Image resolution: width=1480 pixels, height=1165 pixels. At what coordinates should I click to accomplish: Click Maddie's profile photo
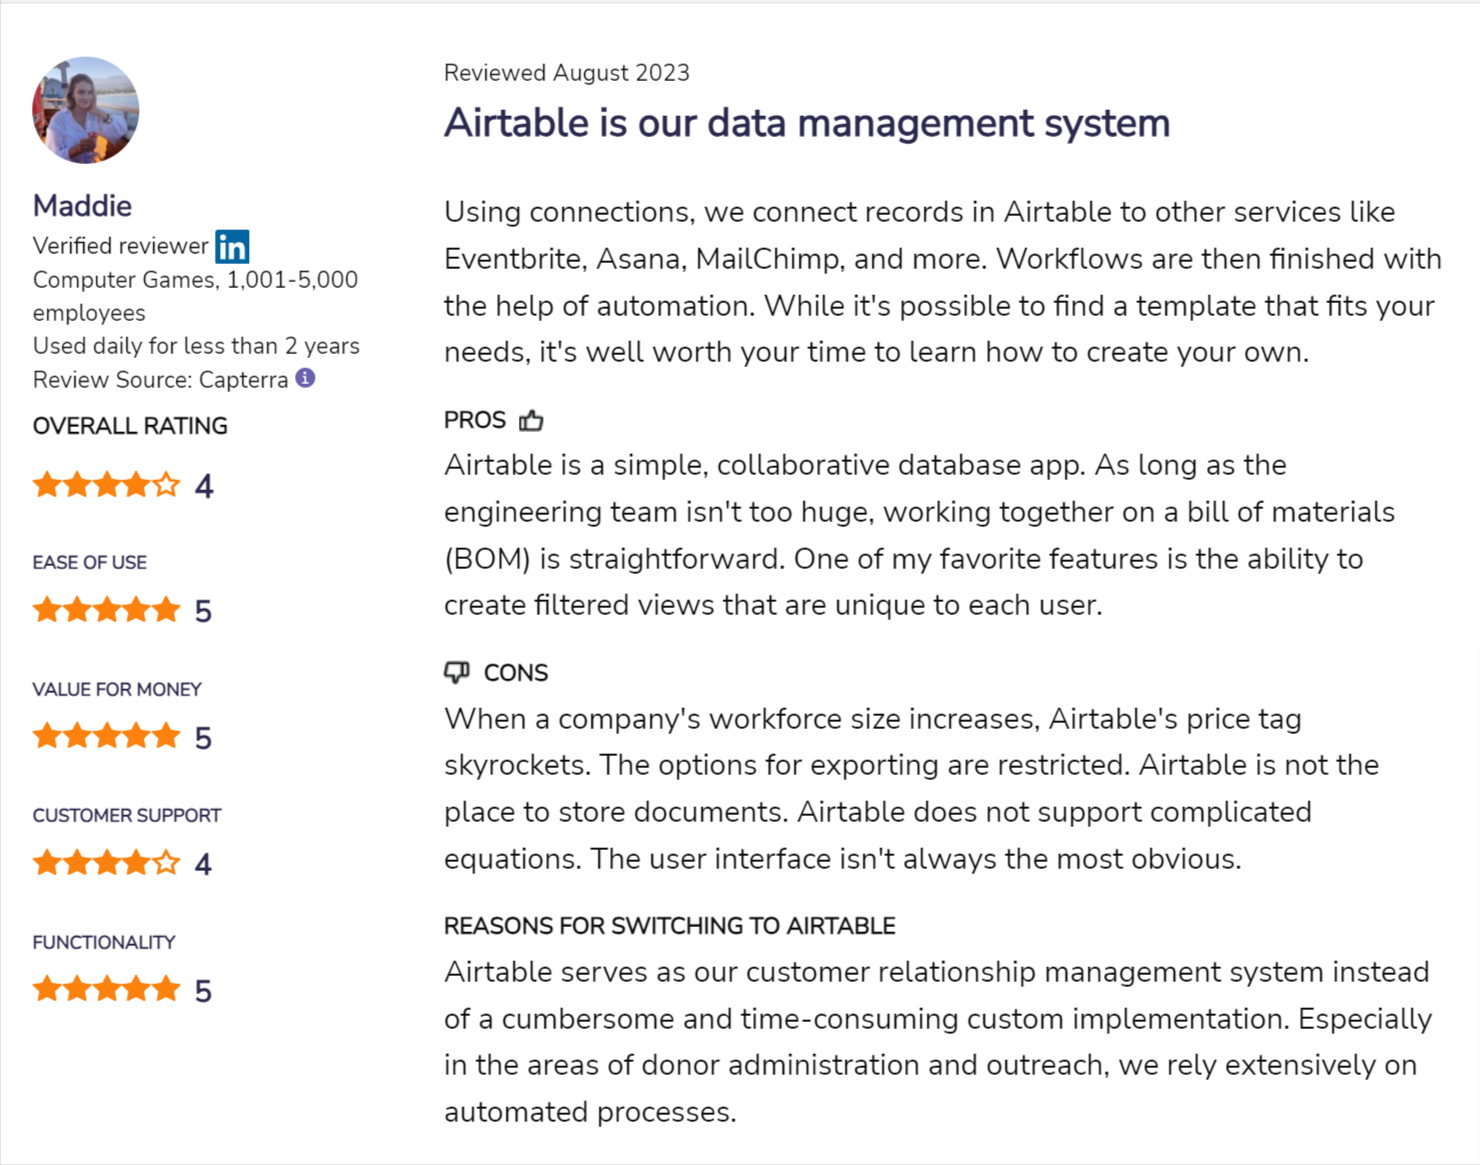(x=86, y=110)
